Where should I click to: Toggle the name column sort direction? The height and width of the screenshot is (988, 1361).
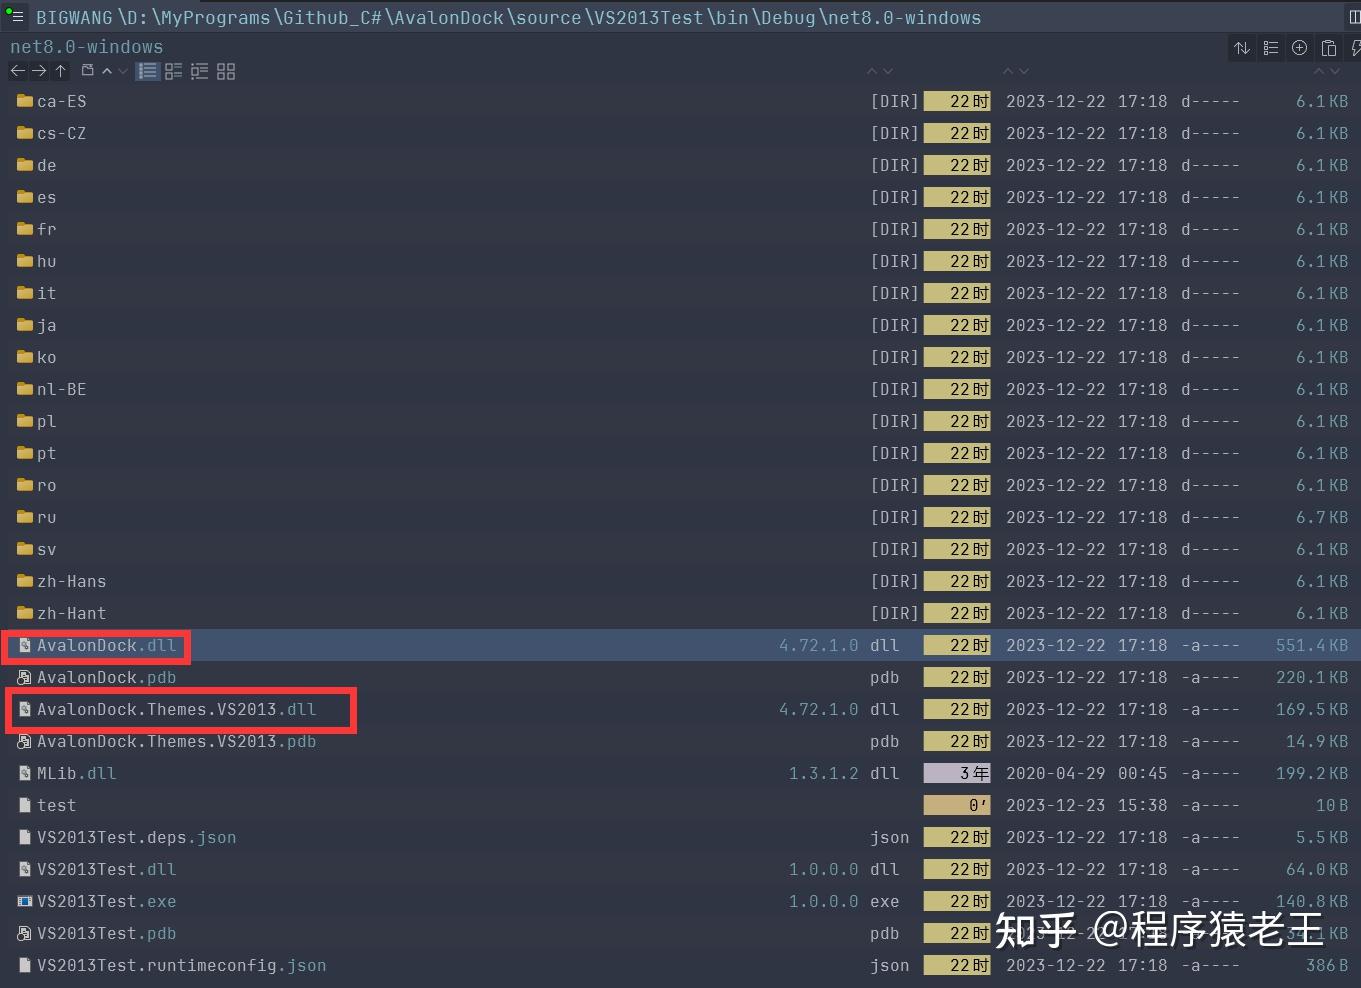point(871,71)
